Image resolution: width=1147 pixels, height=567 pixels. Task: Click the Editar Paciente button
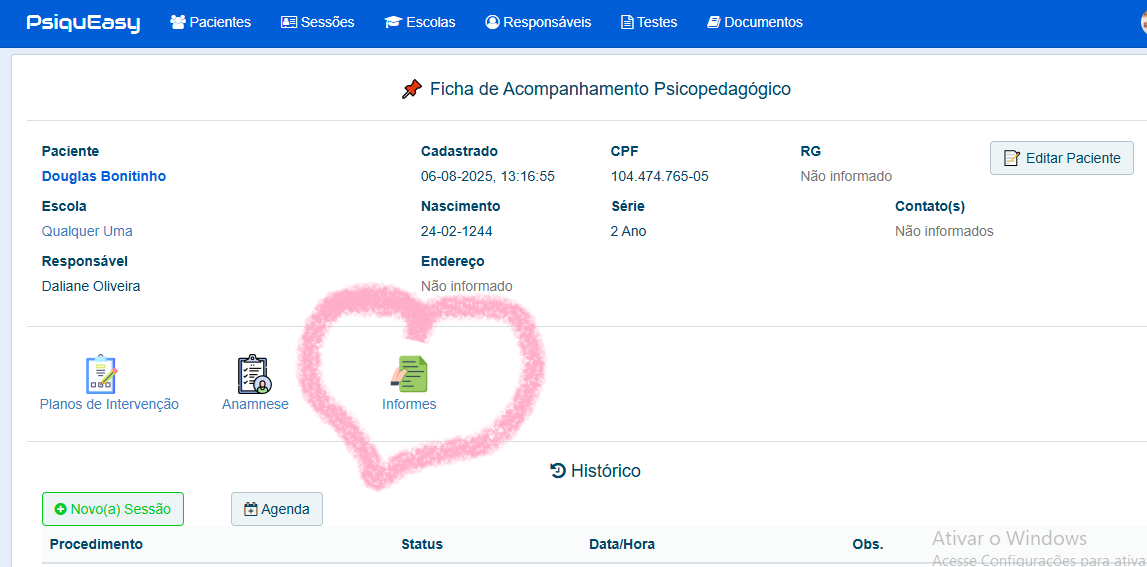click(x=1061, y=158)
